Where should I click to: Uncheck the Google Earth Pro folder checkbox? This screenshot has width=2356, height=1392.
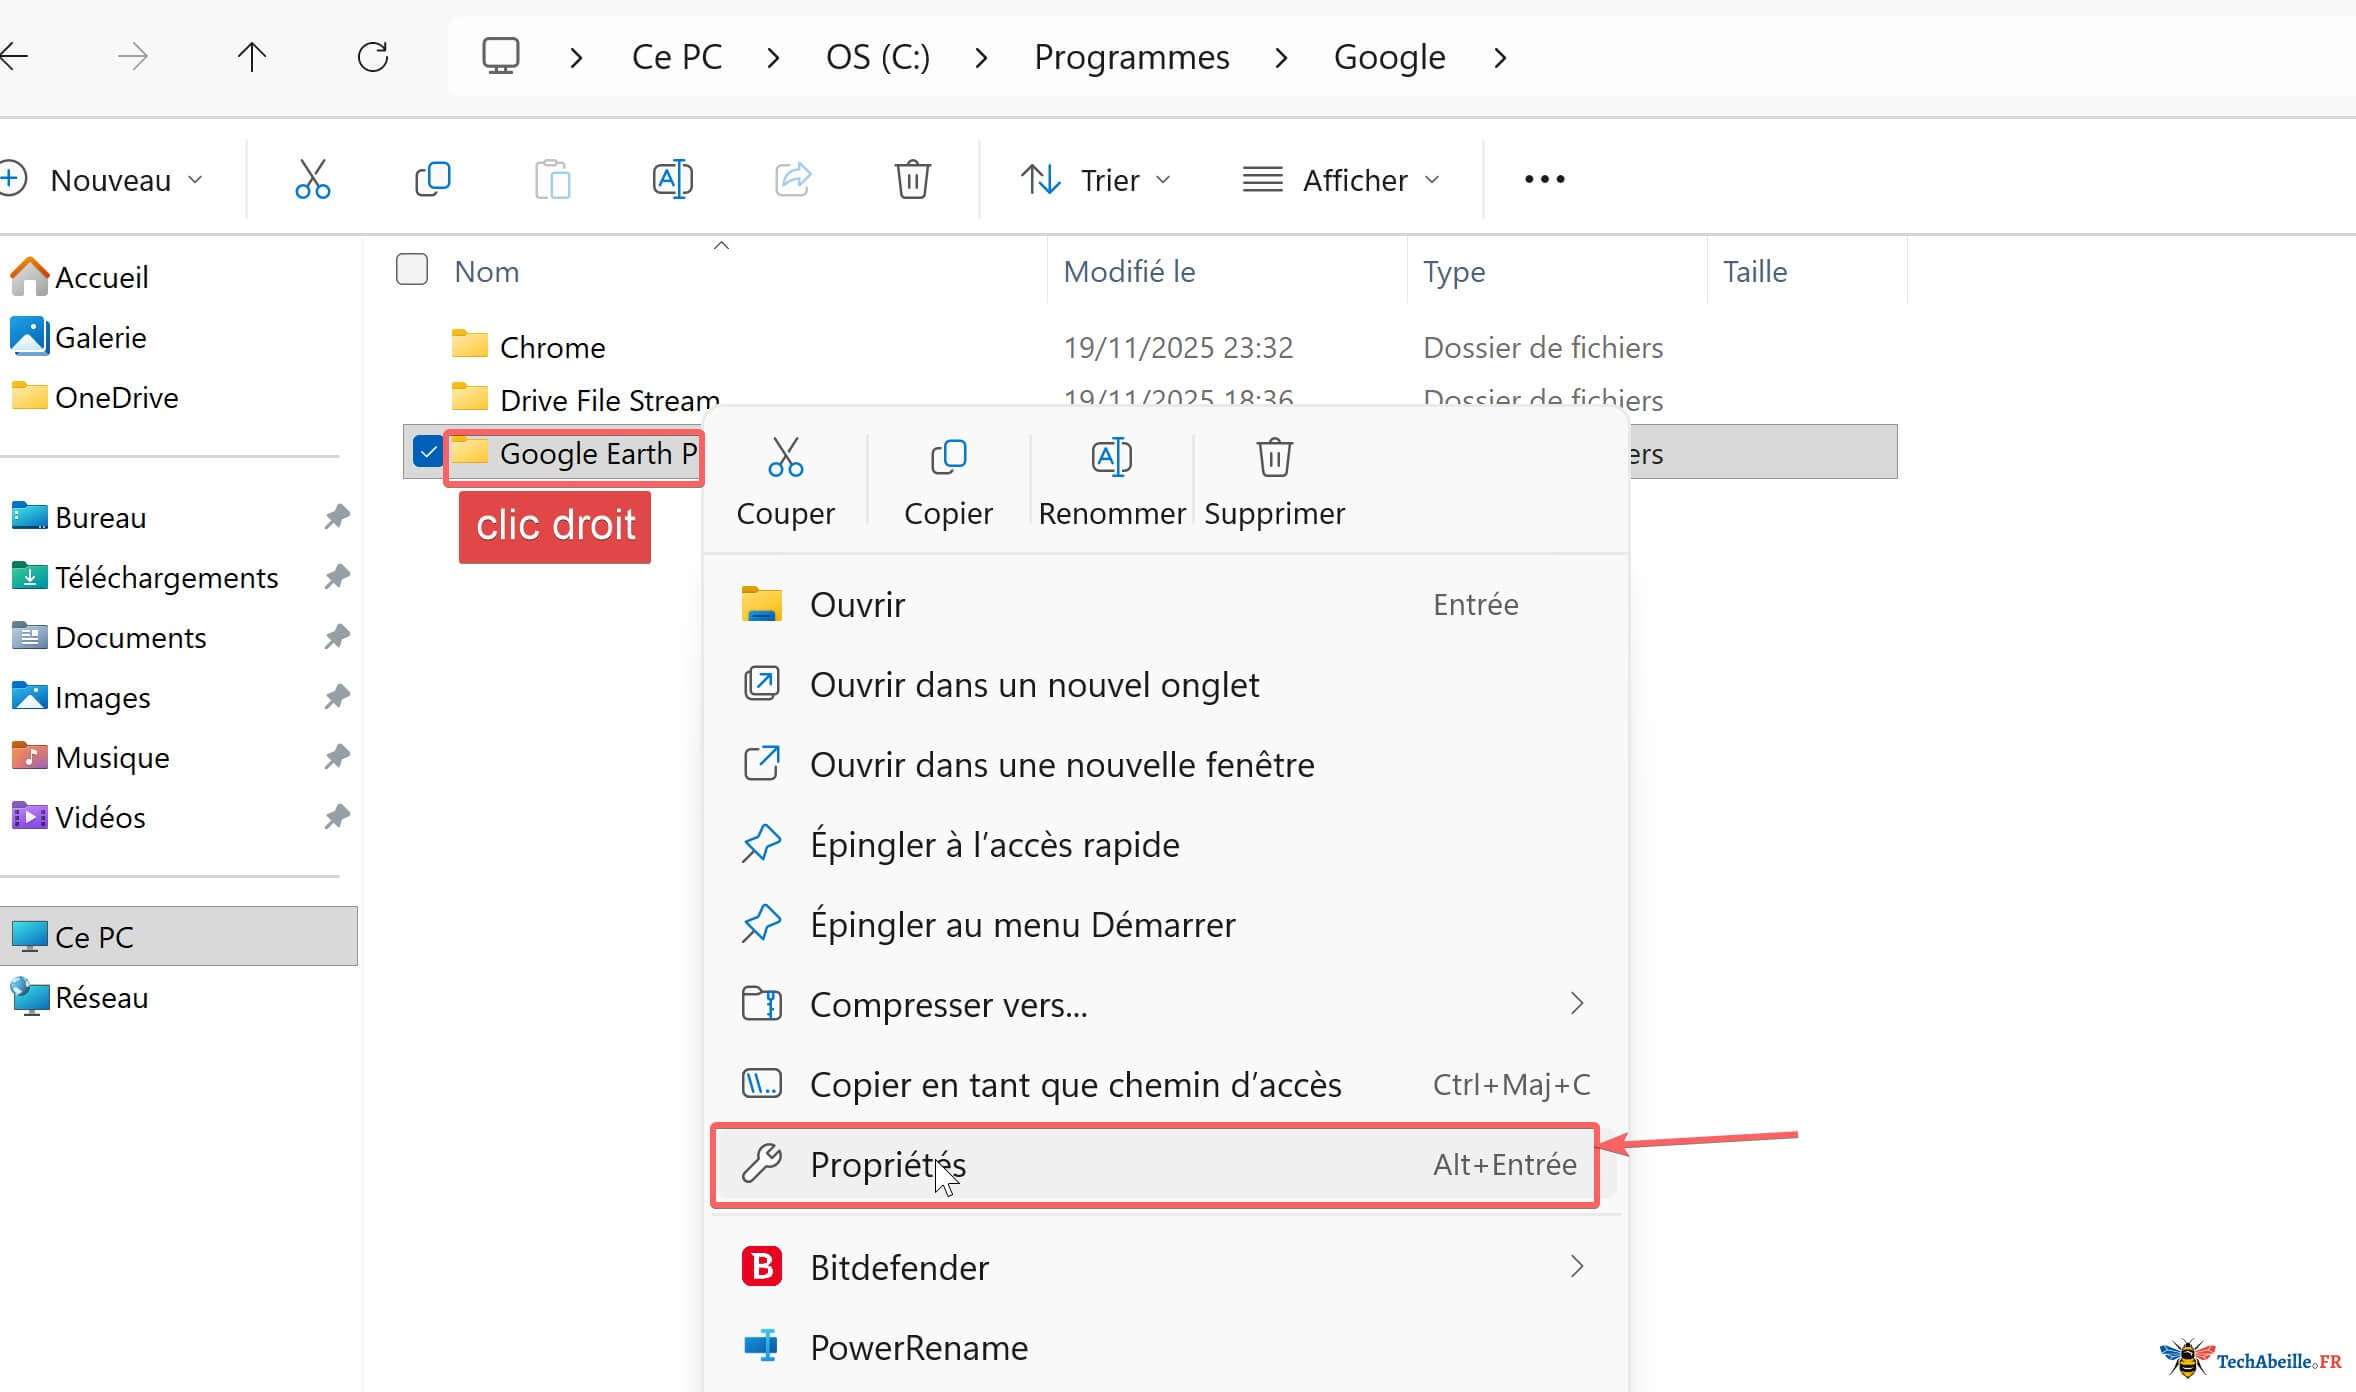pos(429,452)
